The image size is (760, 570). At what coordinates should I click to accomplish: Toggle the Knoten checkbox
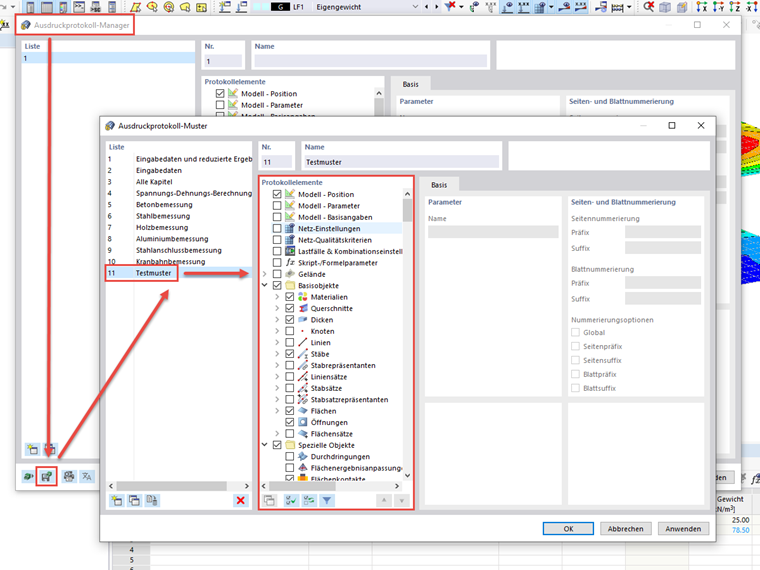(289, 331)
